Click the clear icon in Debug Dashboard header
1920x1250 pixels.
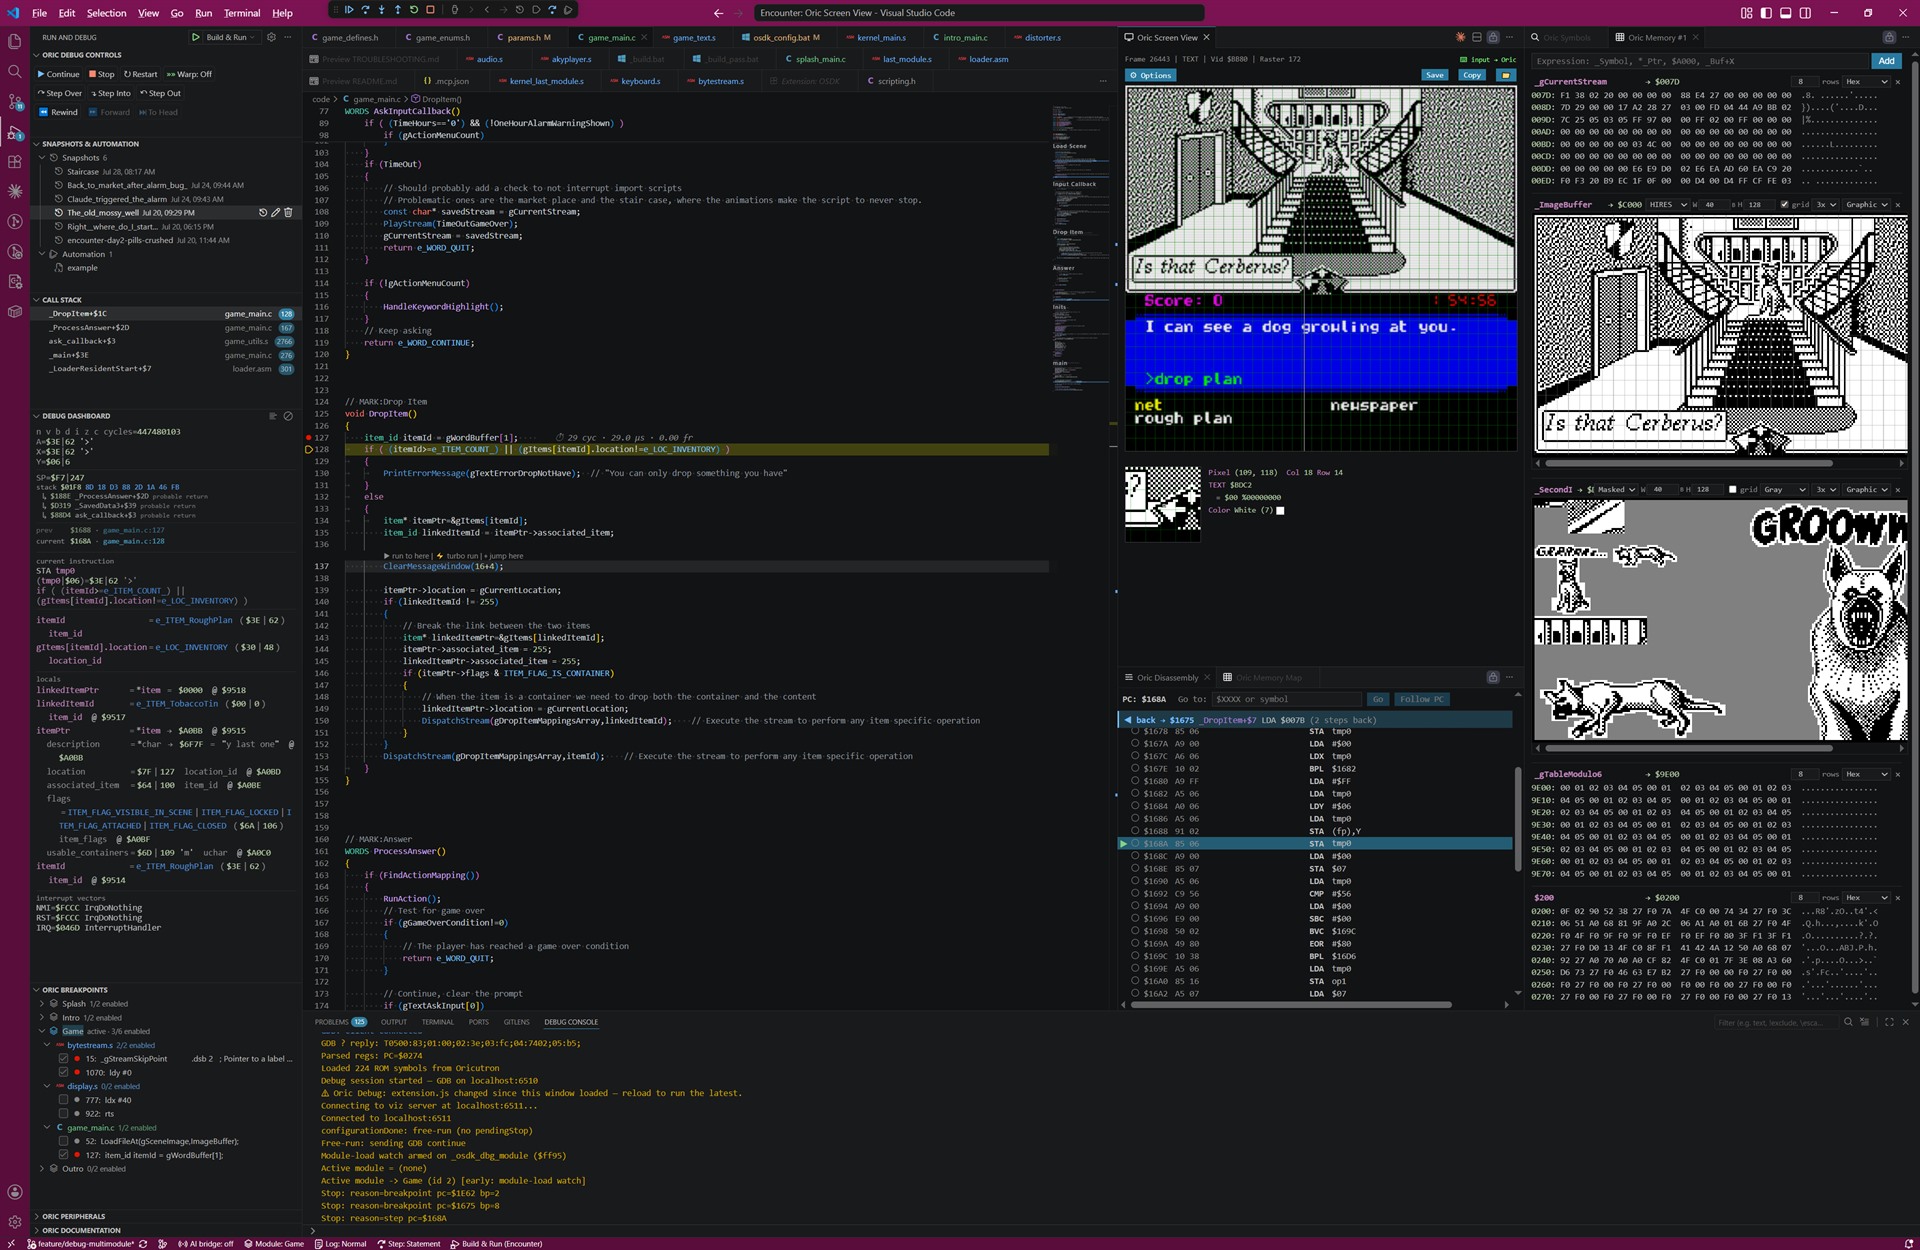click(x=288, y=416)
